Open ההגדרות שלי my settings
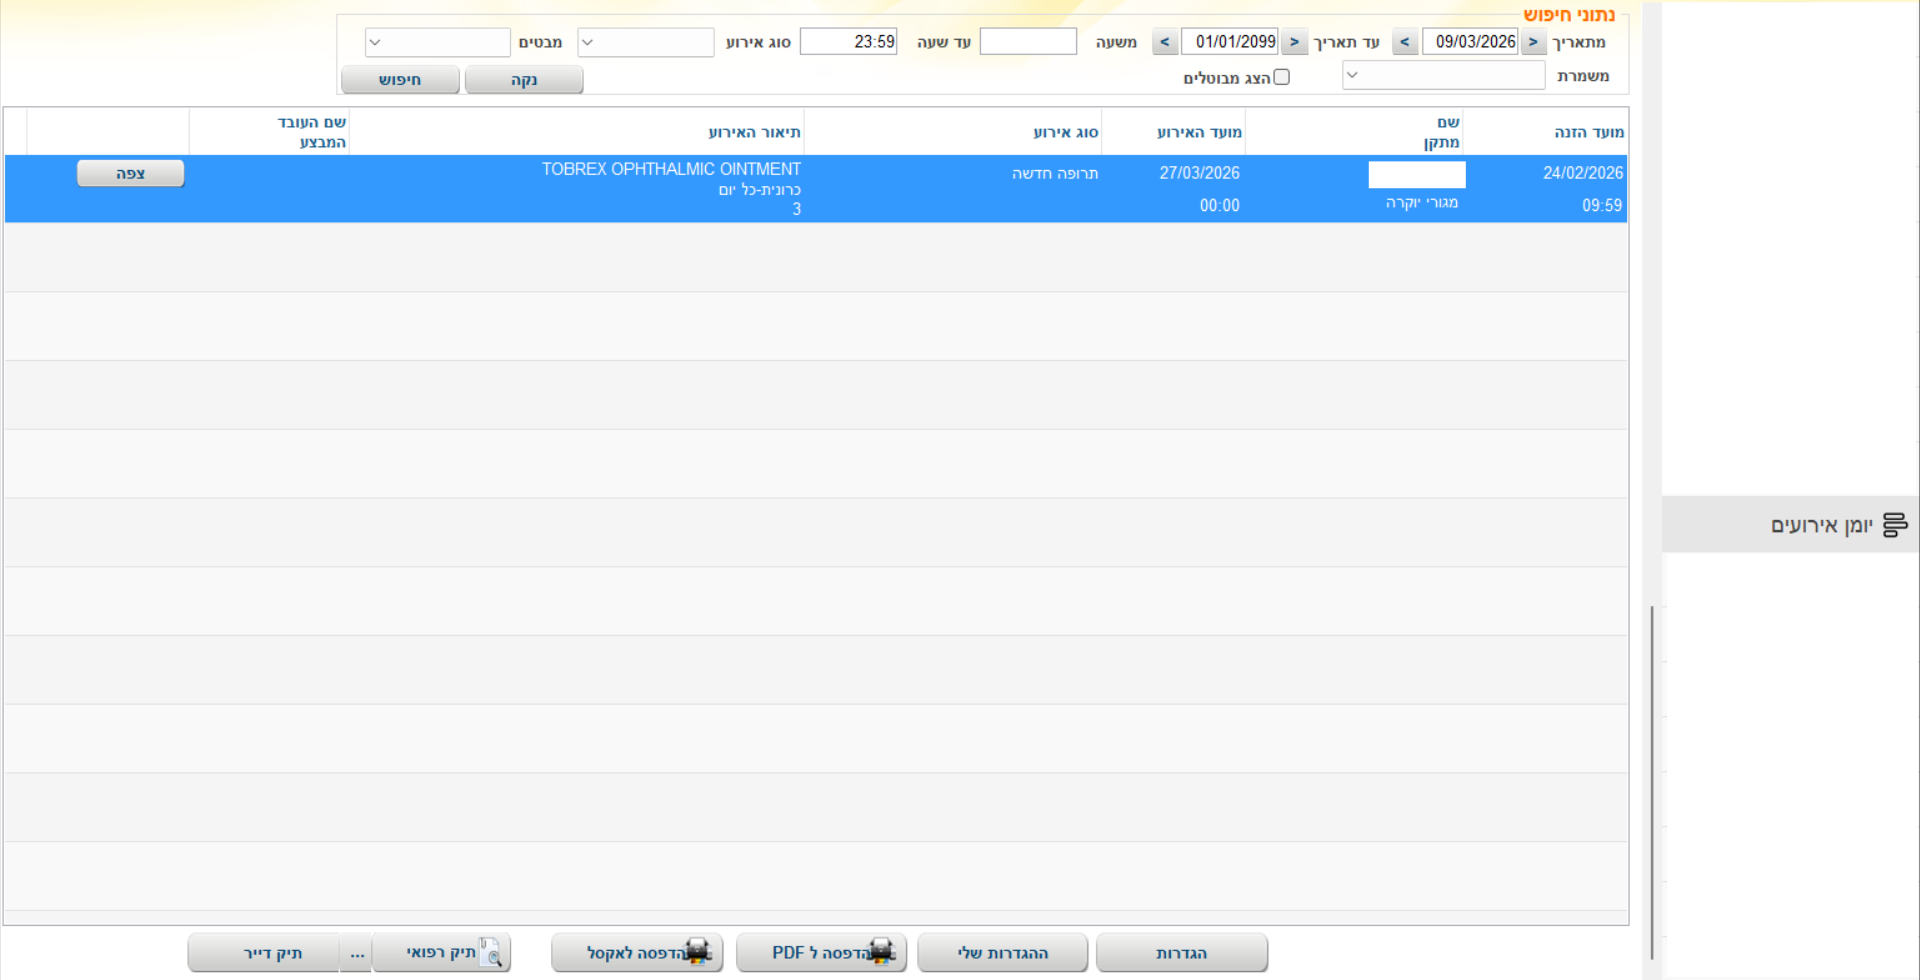 (x=1002, y=953)
